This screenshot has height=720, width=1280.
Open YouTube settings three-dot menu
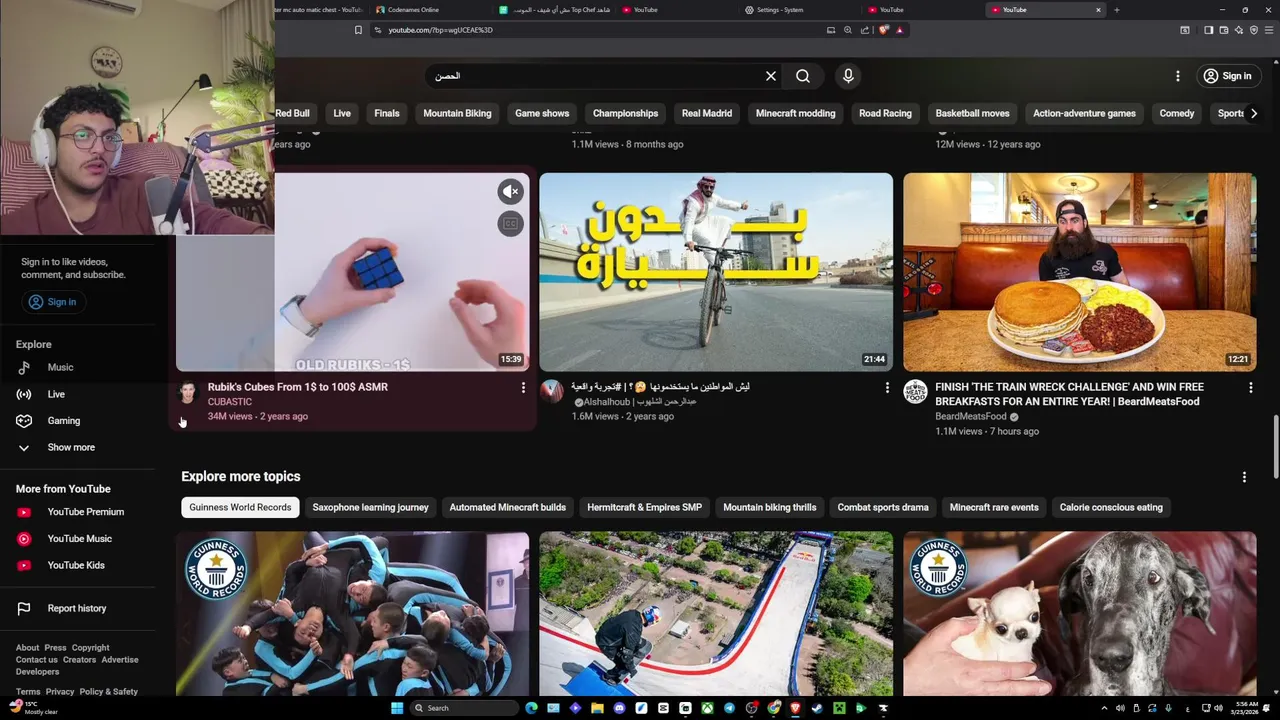click(x=1178, y=76)
